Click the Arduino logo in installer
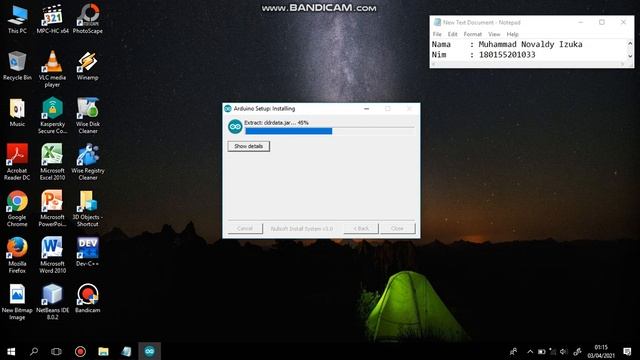Viewport: 640px width, 360px height. click(235, 127)
